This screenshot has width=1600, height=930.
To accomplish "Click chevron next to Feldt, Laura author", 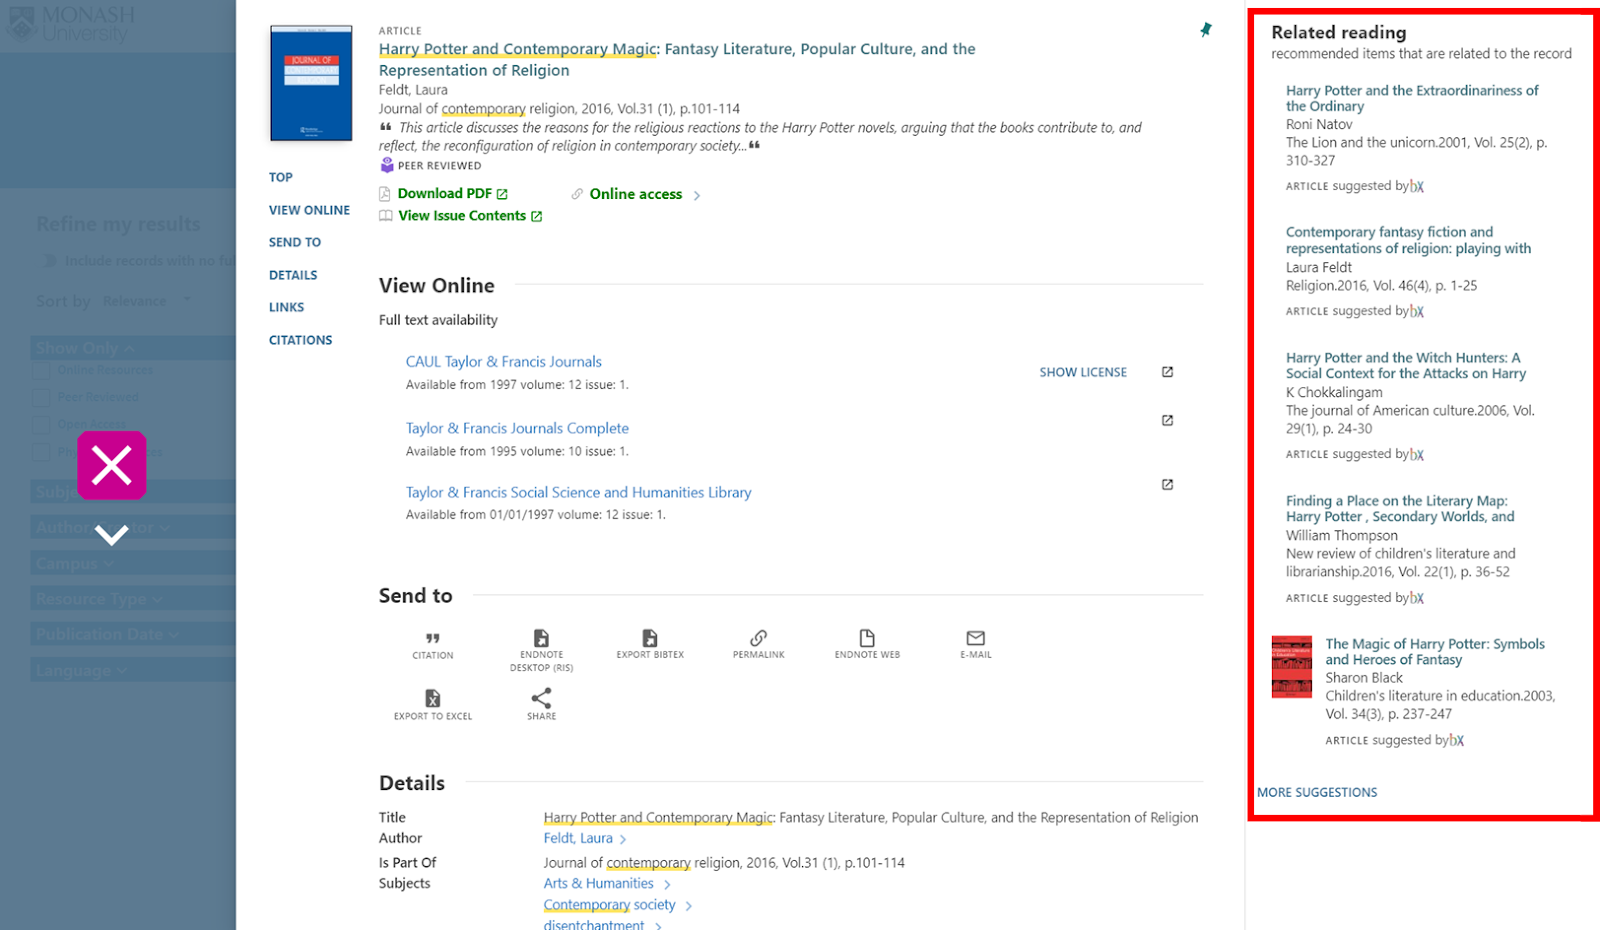I will coord(623,839).
